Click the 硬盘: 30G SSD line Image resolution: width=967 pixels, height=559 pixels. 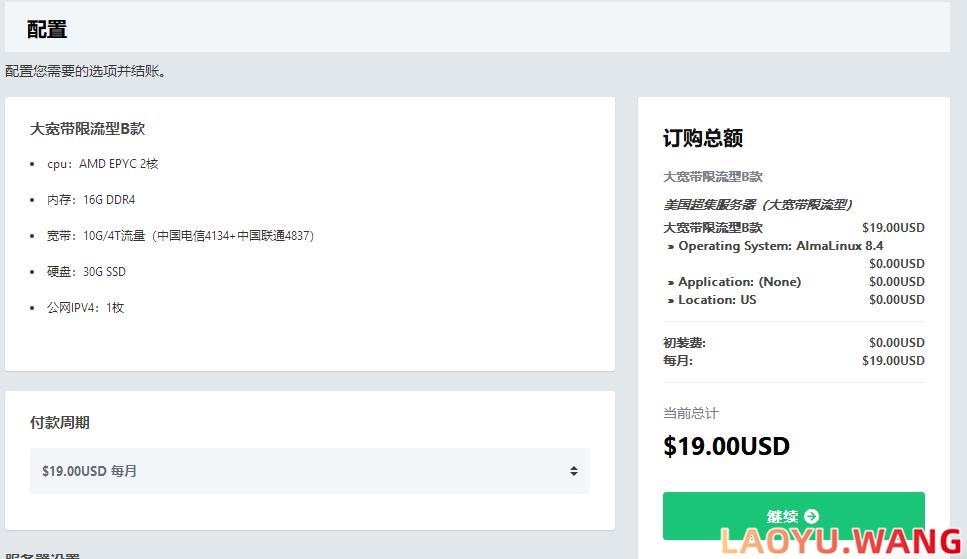coord(86,271)
